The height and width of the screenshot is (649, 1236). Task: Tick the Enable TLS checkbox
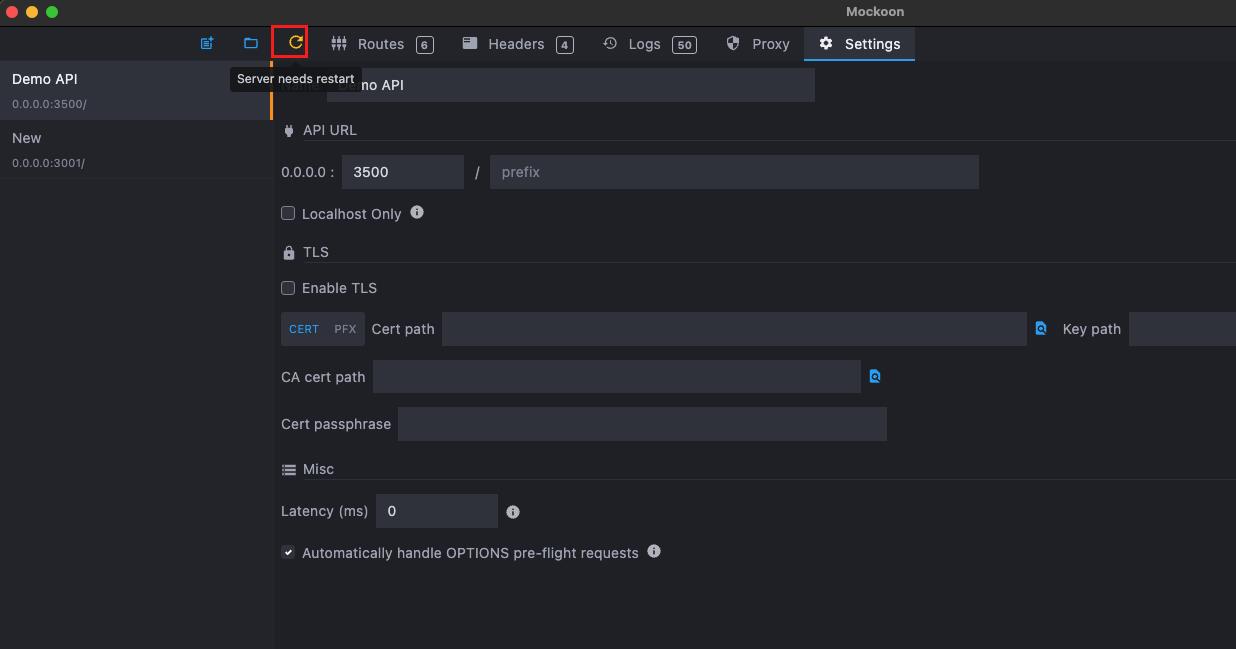[288, 288]
